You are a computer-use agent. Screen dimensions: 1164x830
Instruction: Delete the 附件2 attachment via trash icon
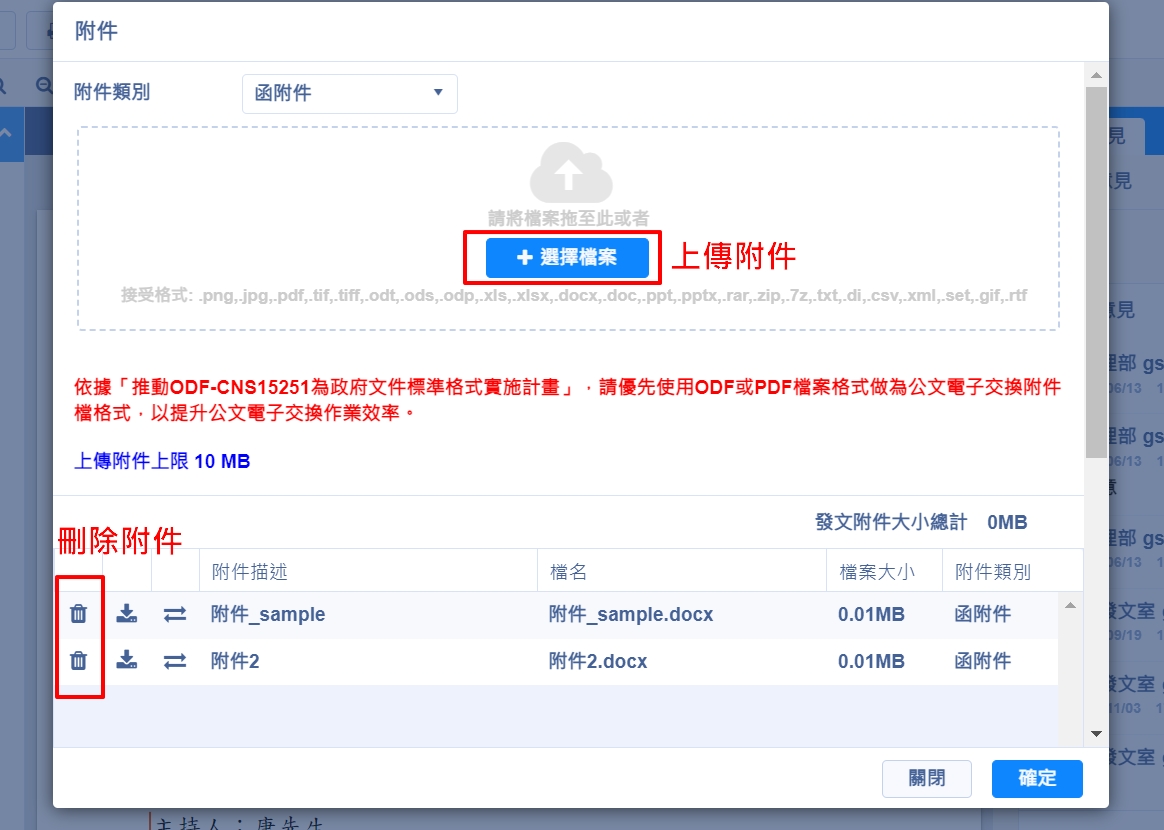click(x=79, y=660)
